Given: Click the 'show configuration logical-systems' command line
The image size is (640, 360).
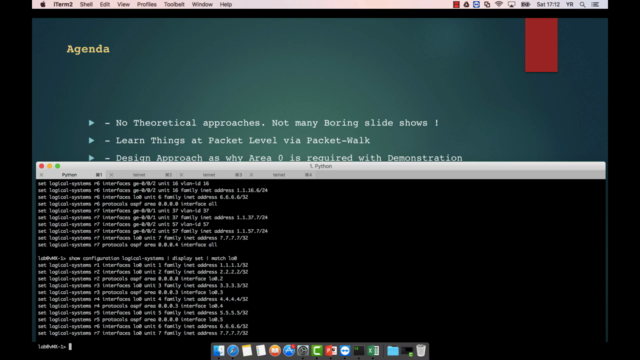Looking at the screenshot, I should [x=137, y=258].
